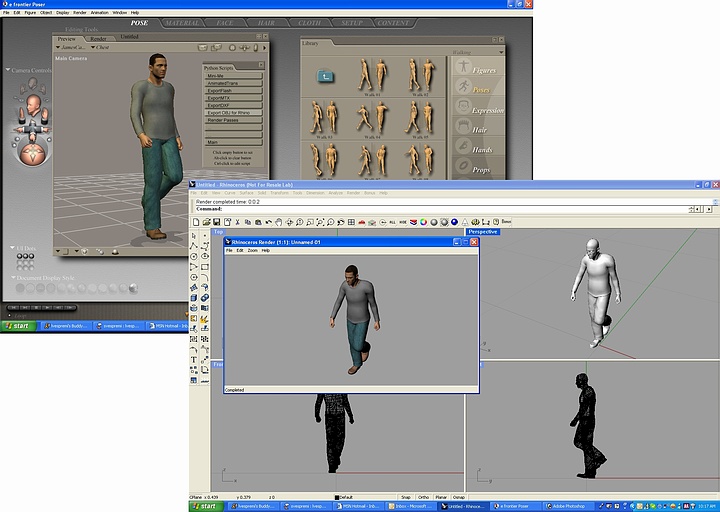Click the Render Passes script button
The width and height of the screenshot is (720, 512).
point(233,120)
